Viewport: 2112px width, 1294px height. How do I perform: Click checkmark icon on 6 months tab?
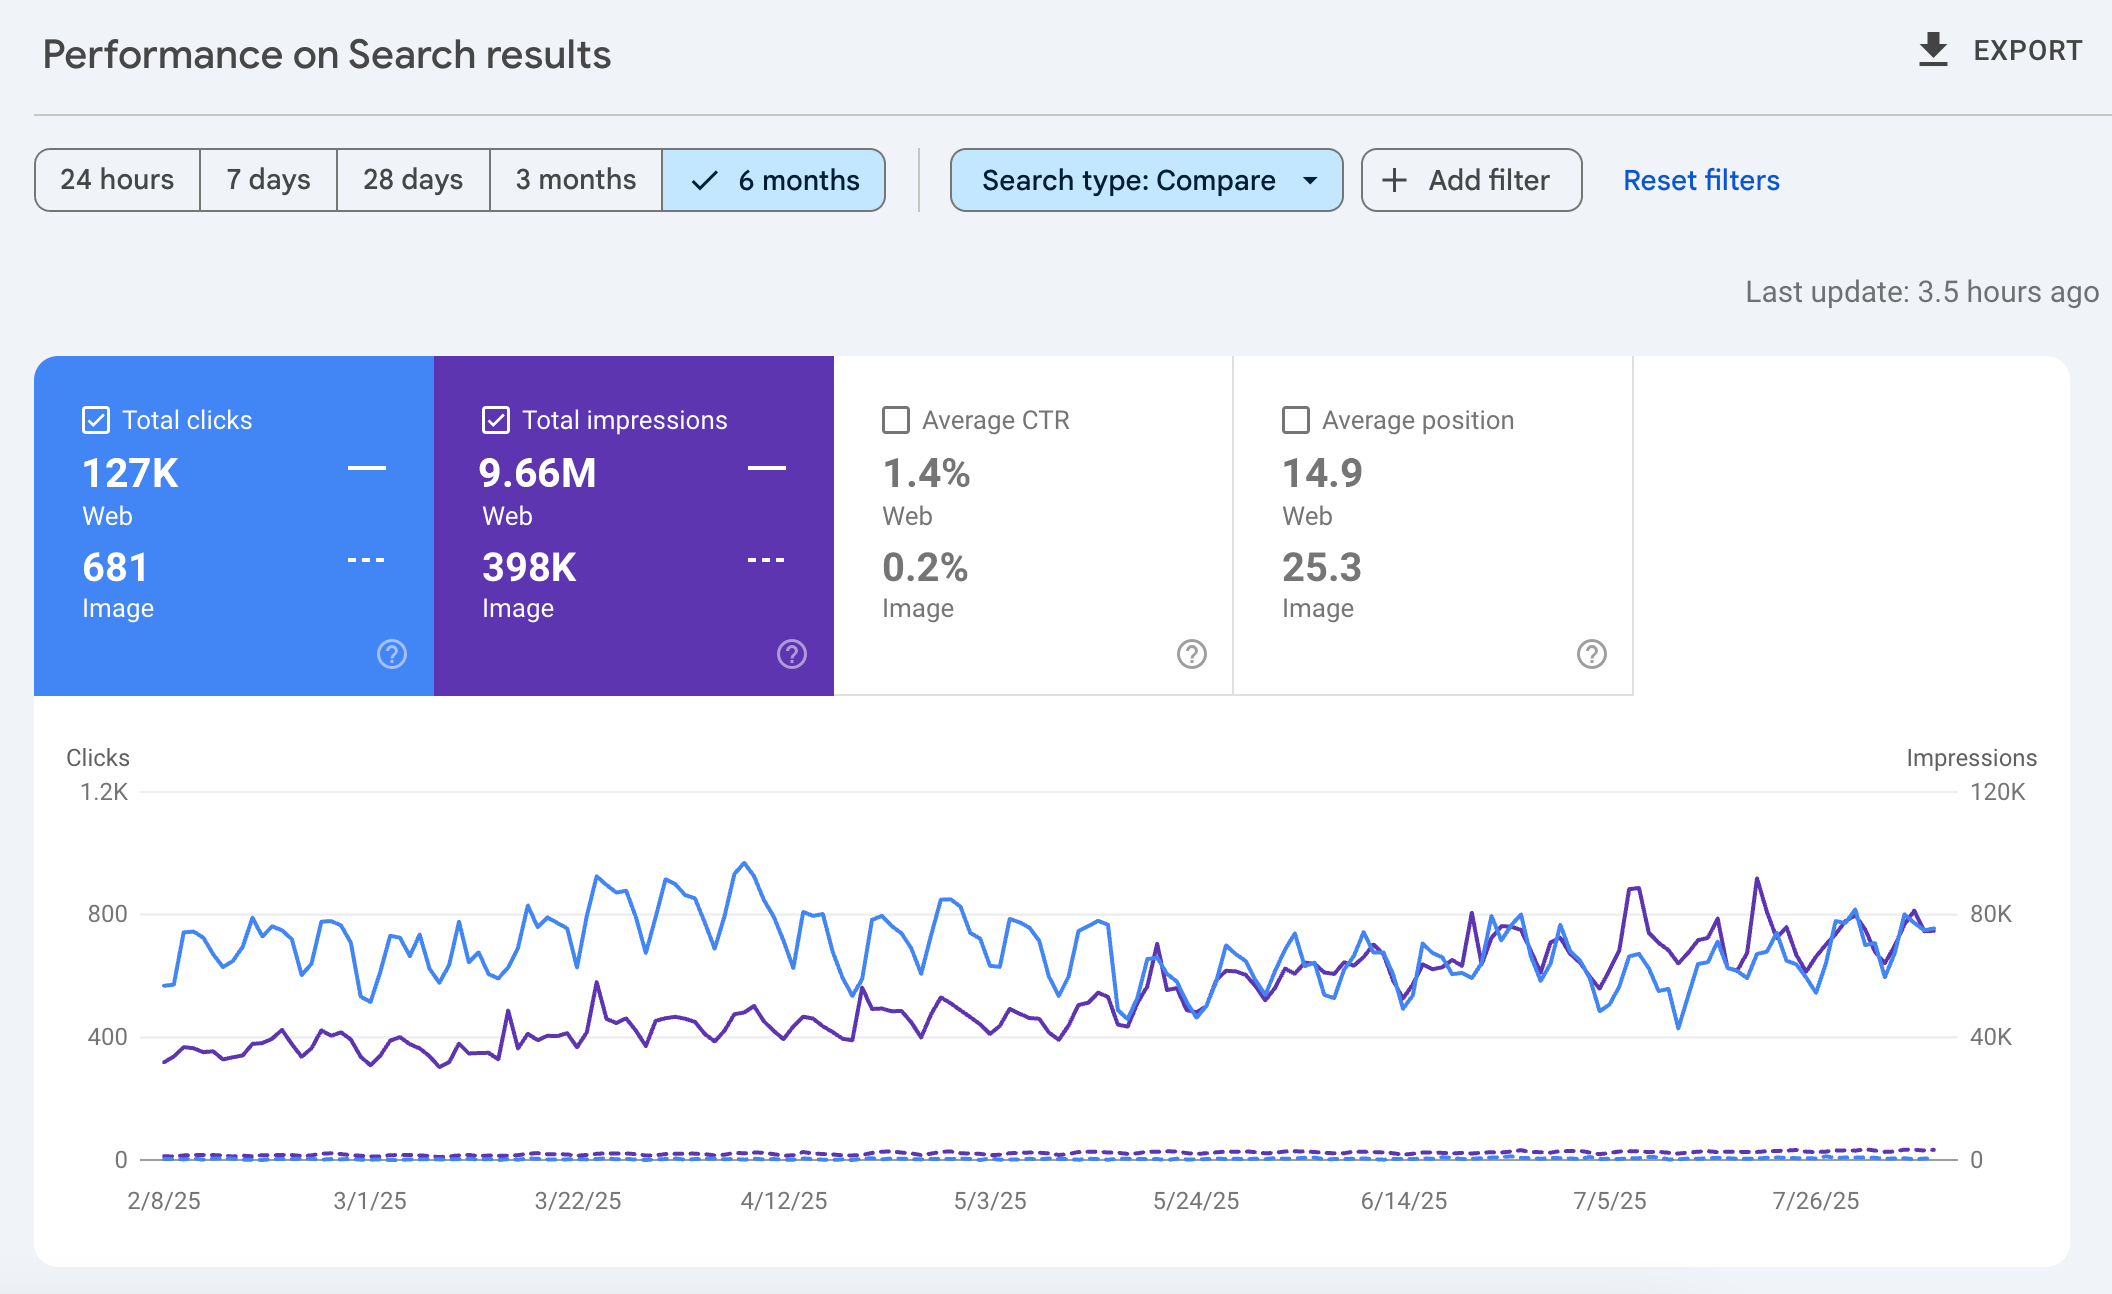[x=704, y=180]
